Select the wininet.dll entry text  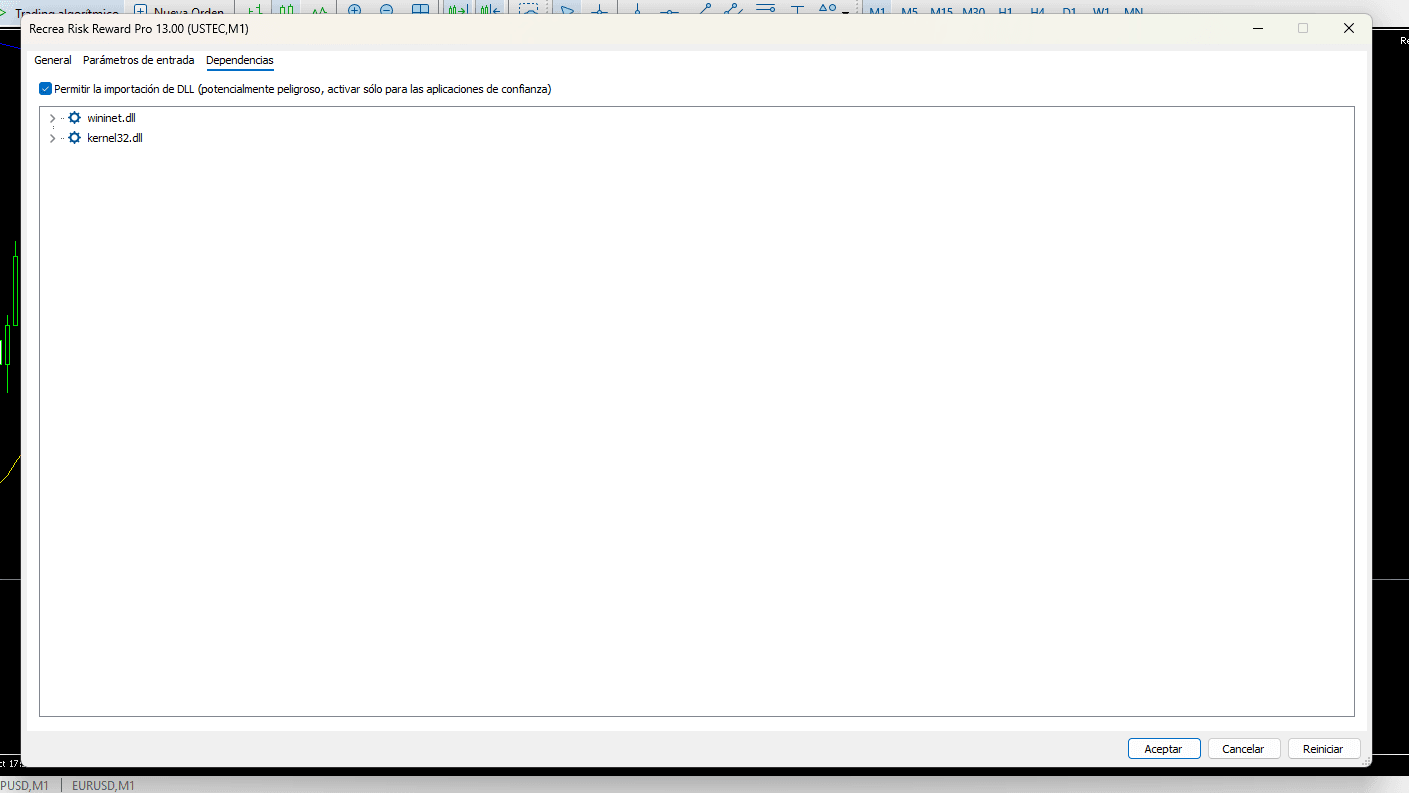tap(111, 118)
